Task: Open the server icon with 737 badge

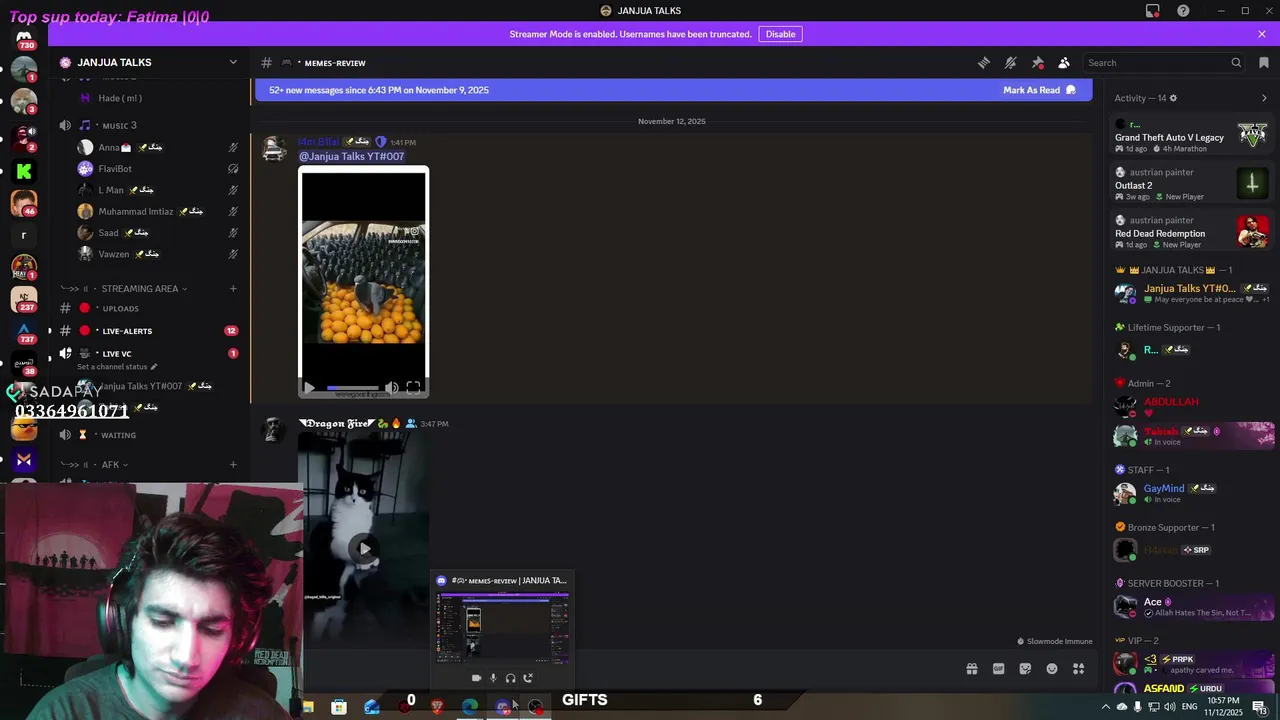Action: tap(24, 331)
